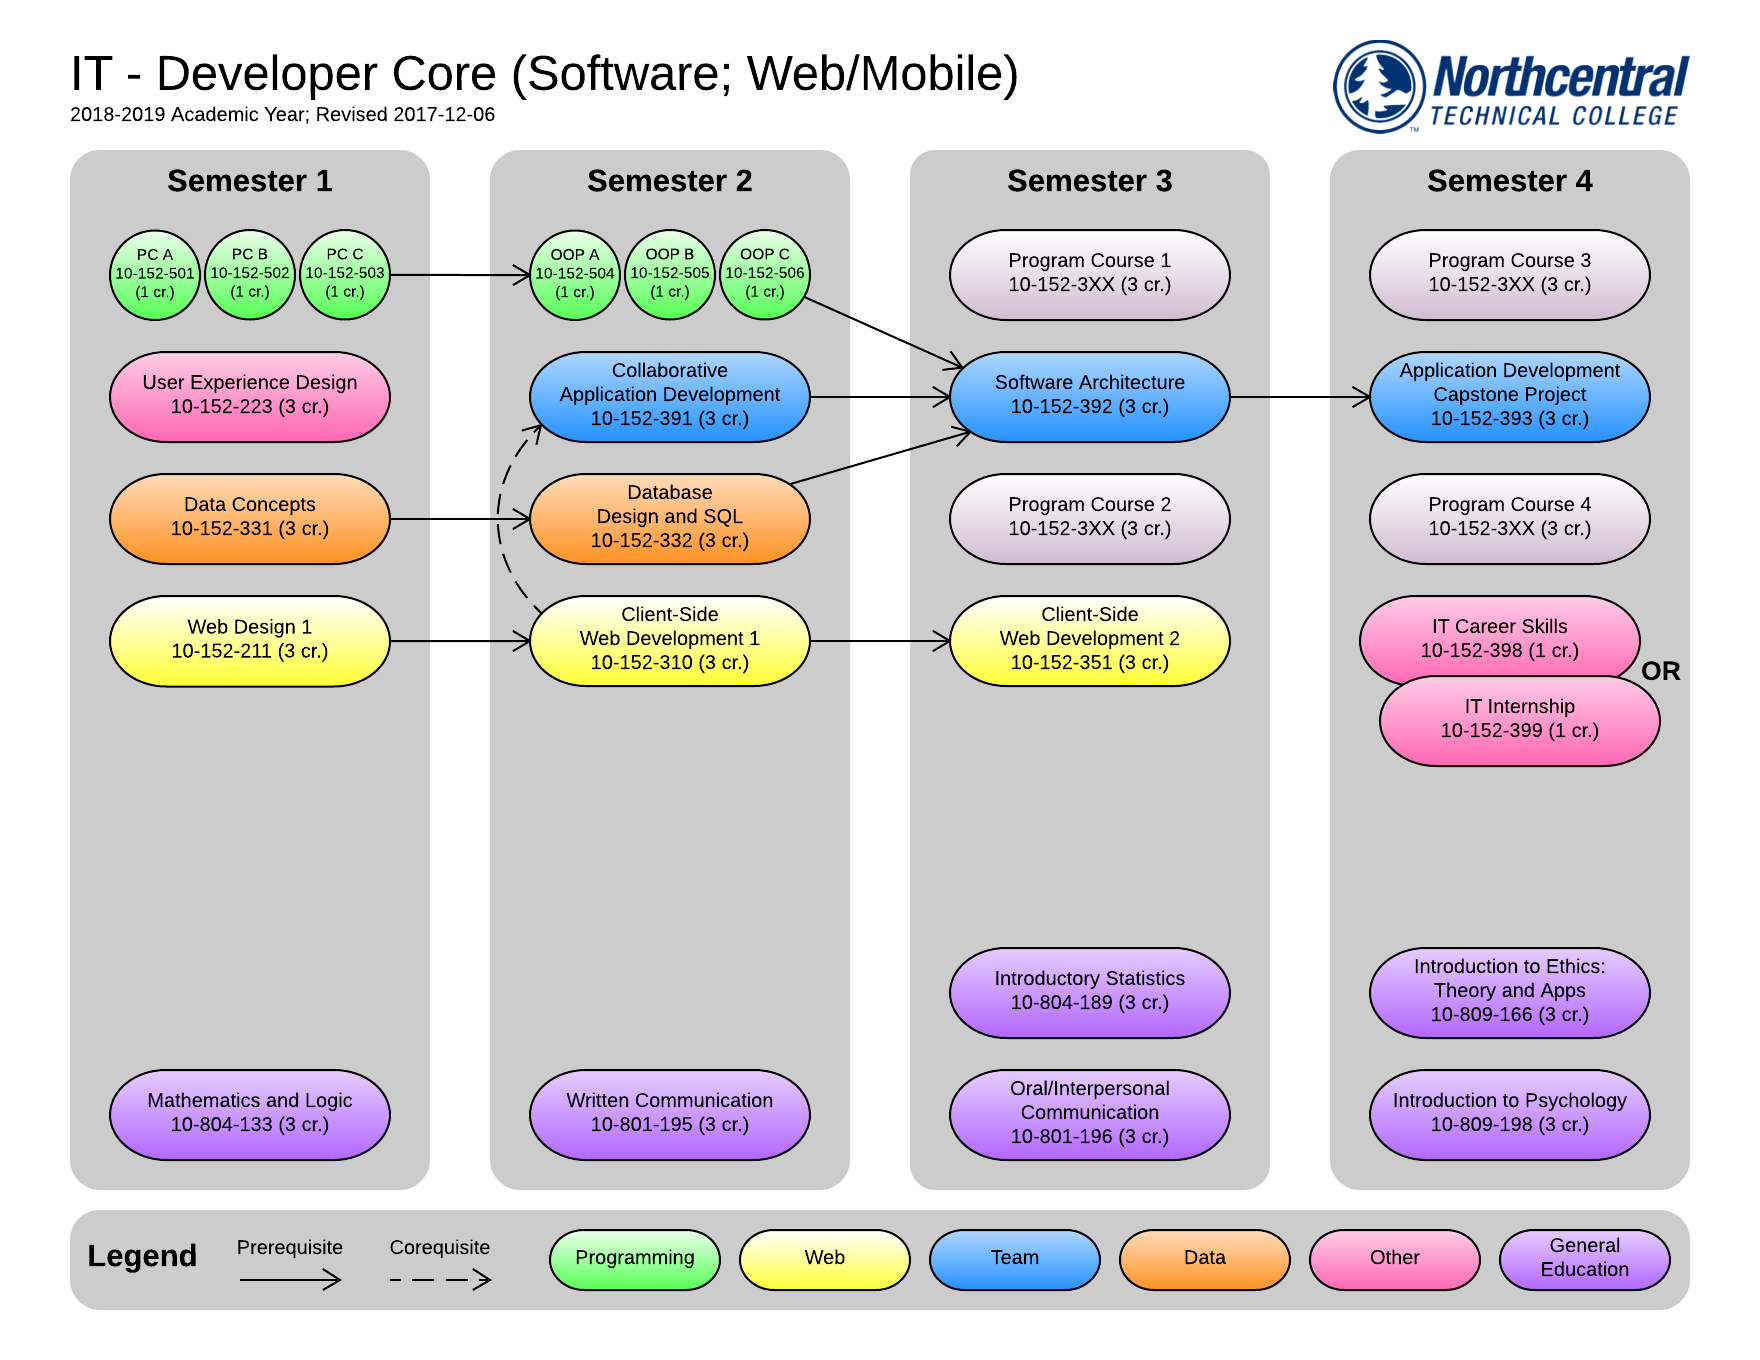Select the green Programming legend swatch
1760x1360 pixels.
634,1259
